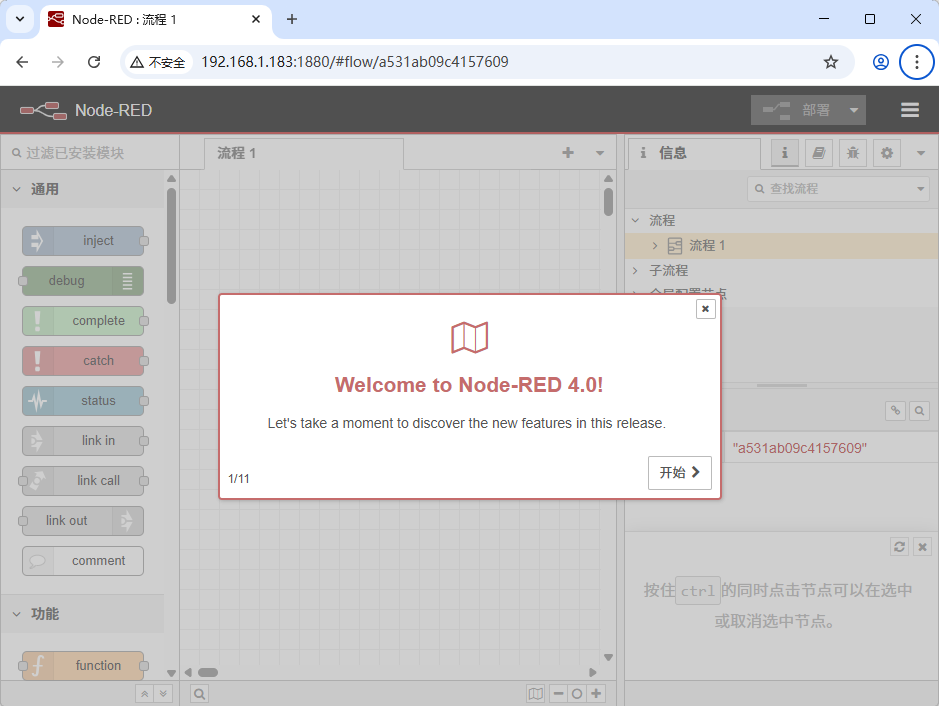This screenshot has width=939, height=706.
Task: Select the comment node in palette
Action: pyautogui.click(x=83, y=561)
